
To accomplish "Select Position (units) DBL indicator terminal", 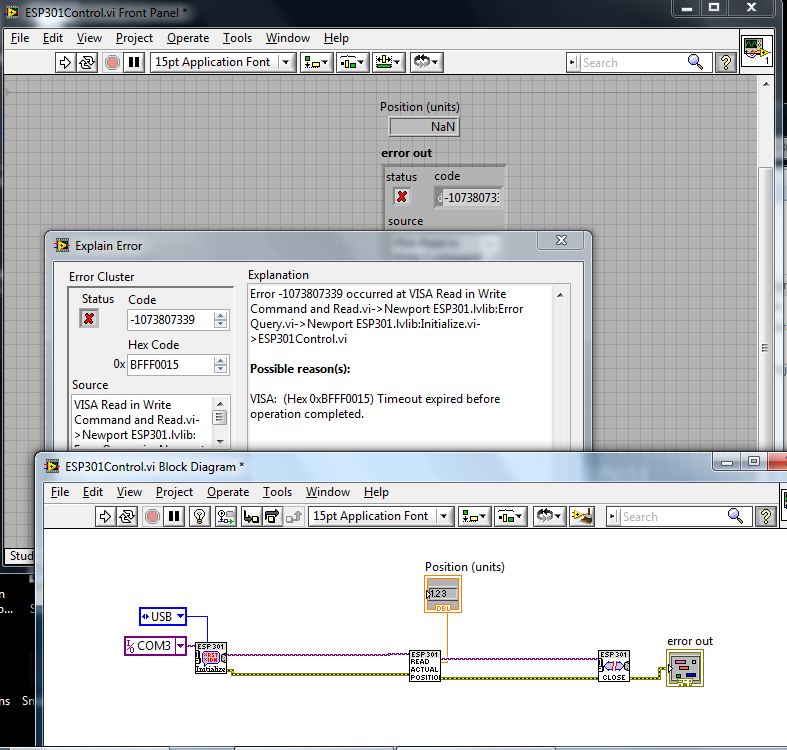I will [443, 594].
